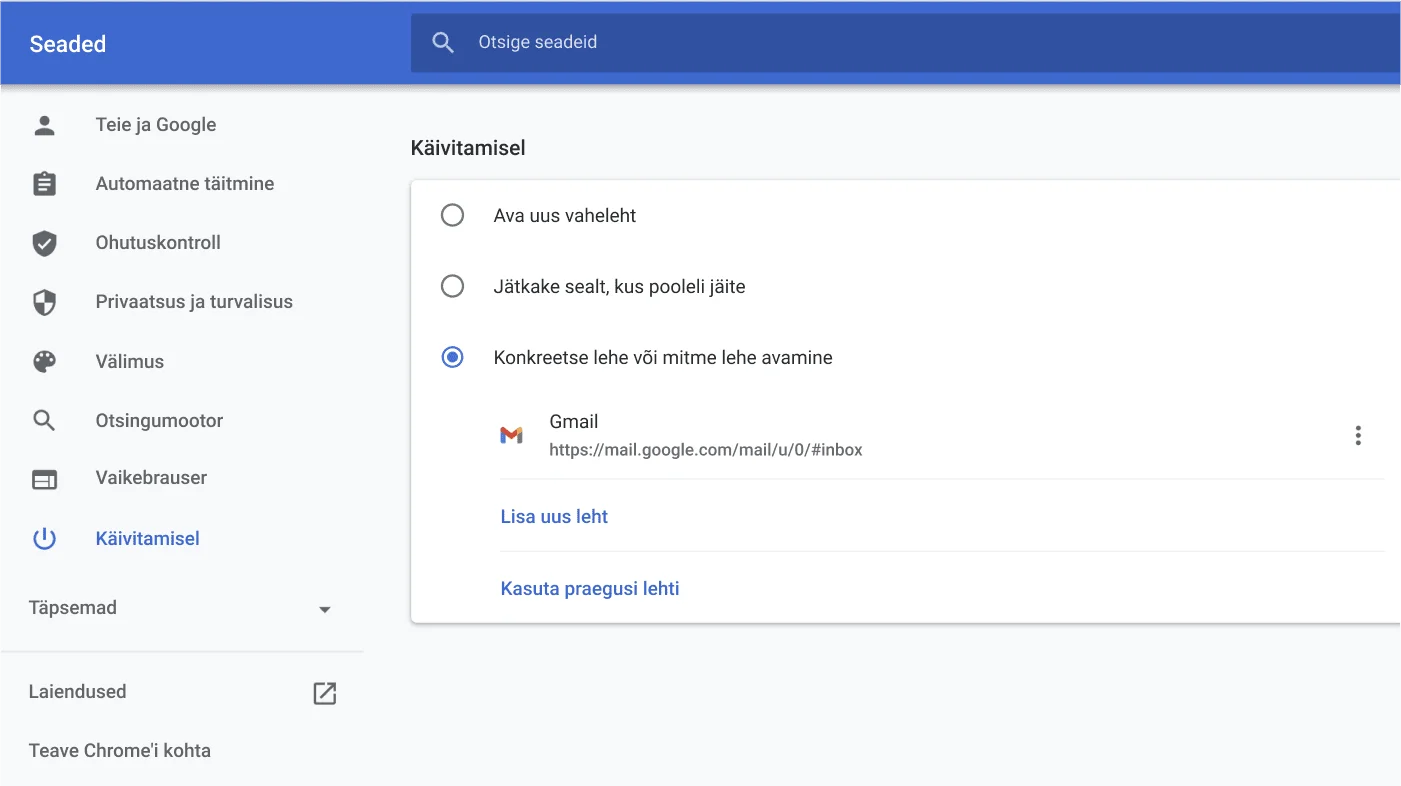Select the magnifier icon next to Otsingumootor
Viewport: 1401px width, 786px height.
tap(44, 420)
